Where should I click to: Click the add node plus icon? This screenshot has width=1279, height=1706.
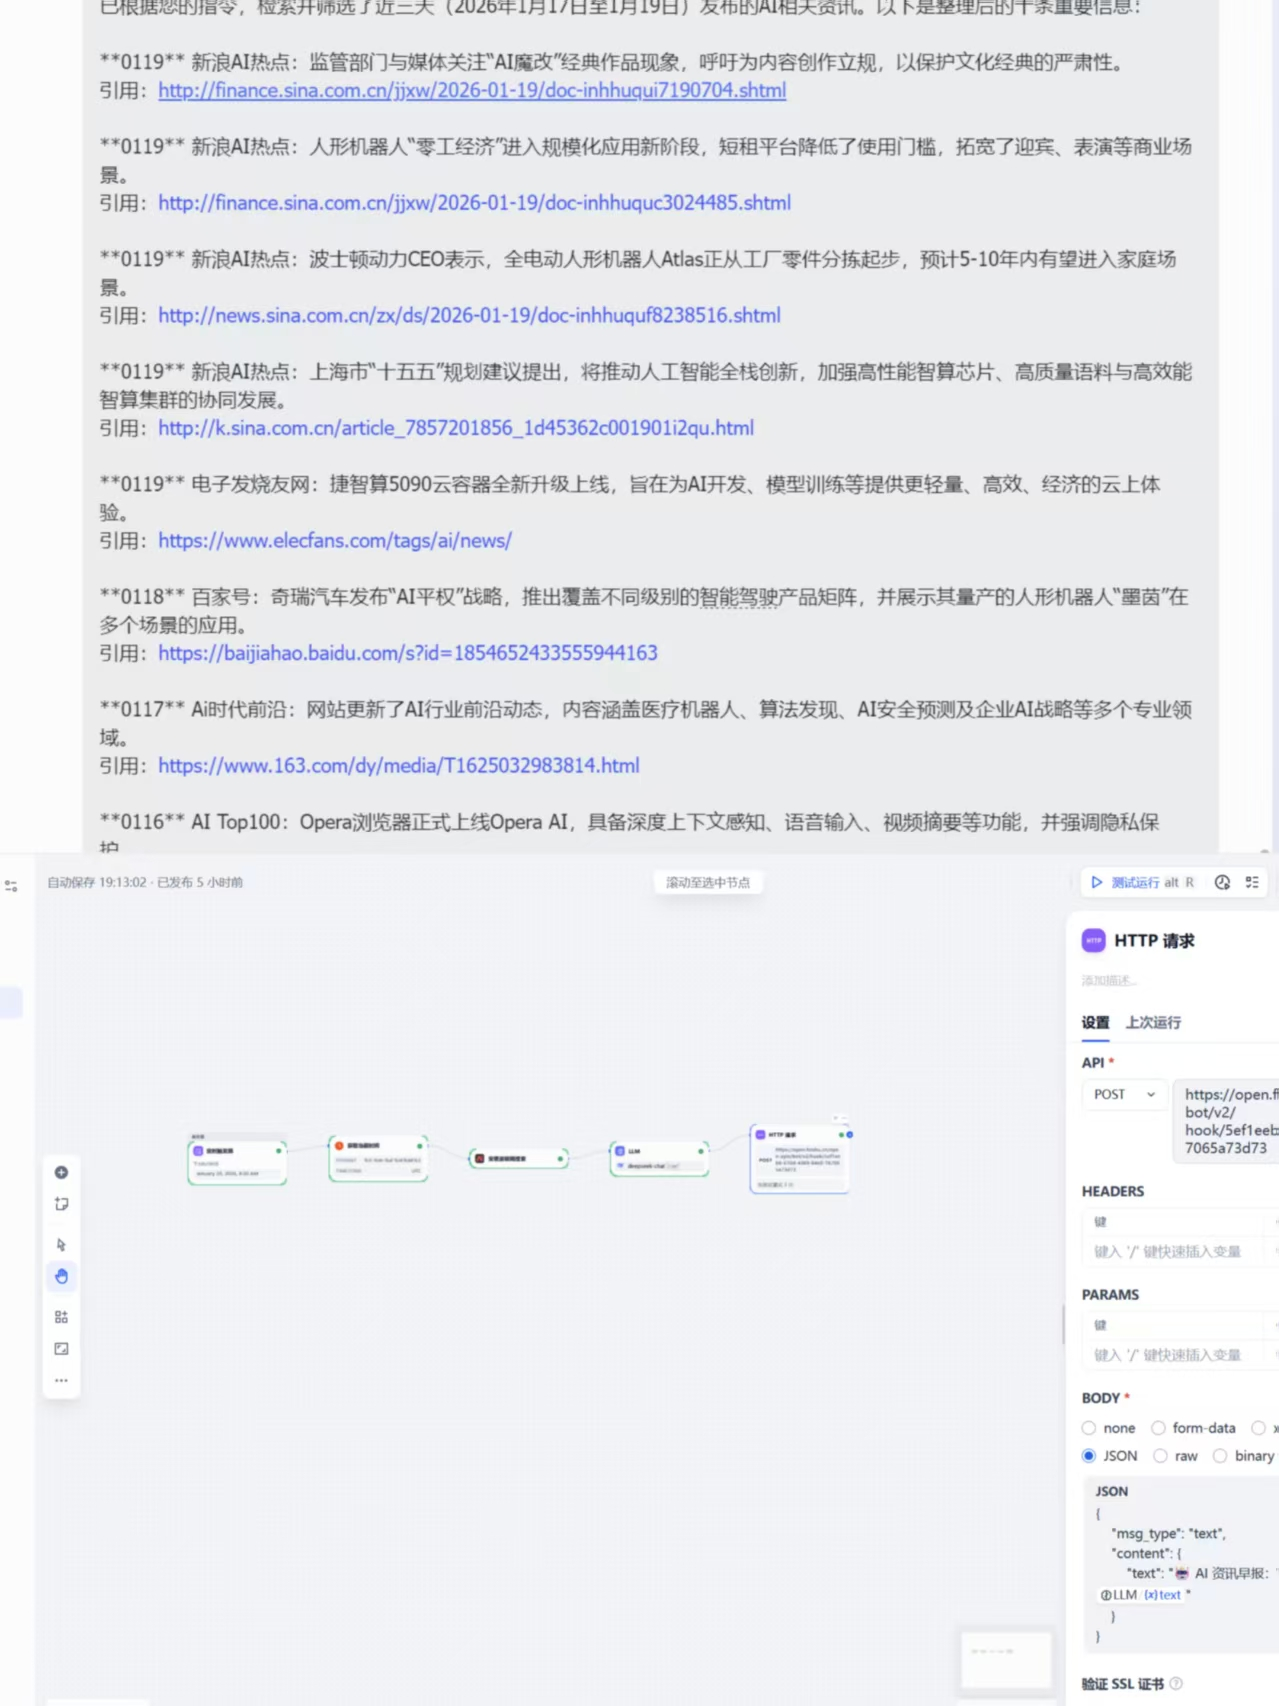pos(61,1172)
